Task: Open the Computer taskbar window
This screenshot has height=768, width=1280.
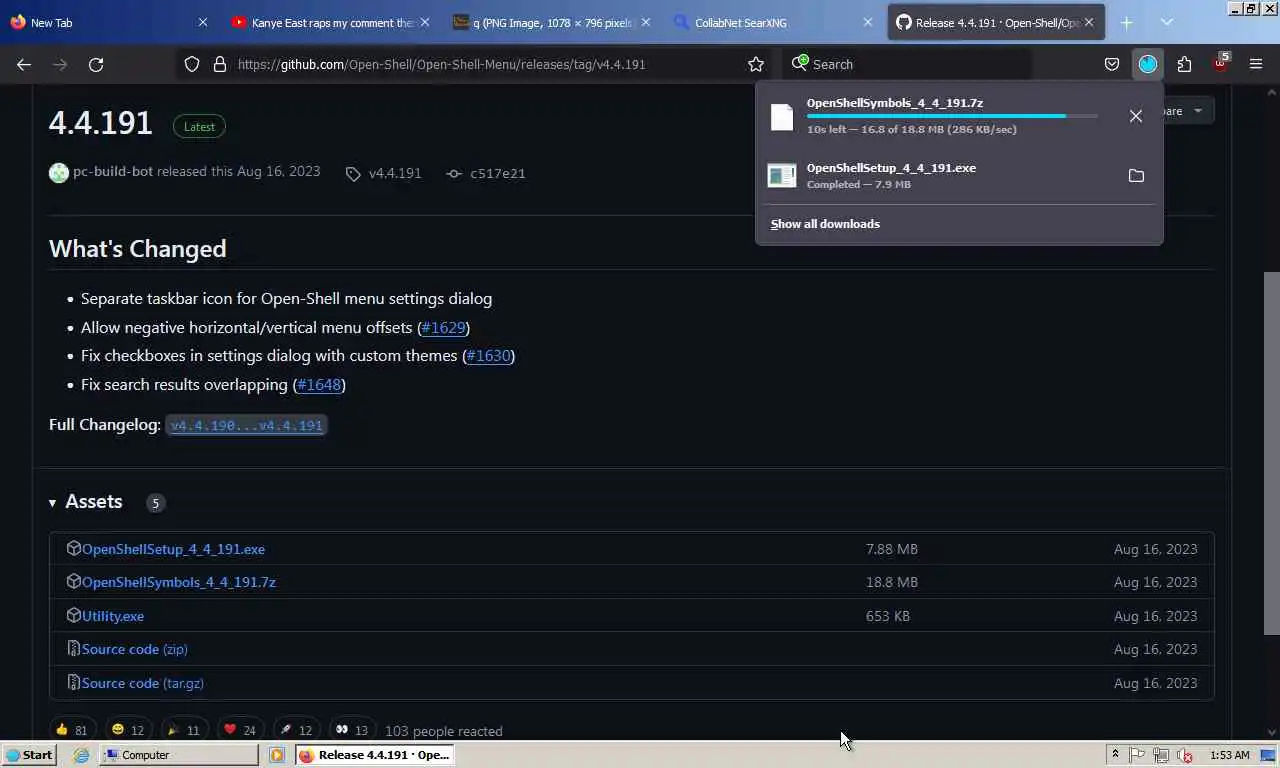Action: [179, 755]
